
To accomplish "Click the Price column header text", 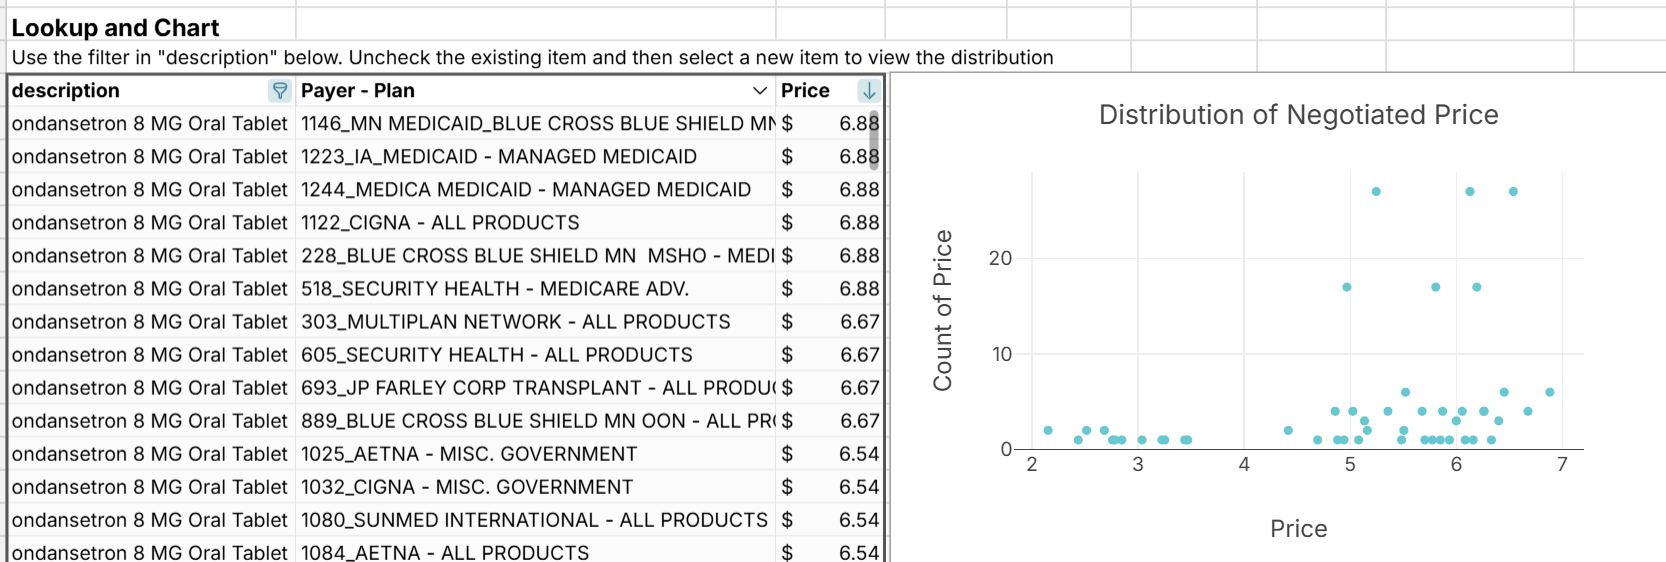I will pyautogui.click(x=805, y=91).
